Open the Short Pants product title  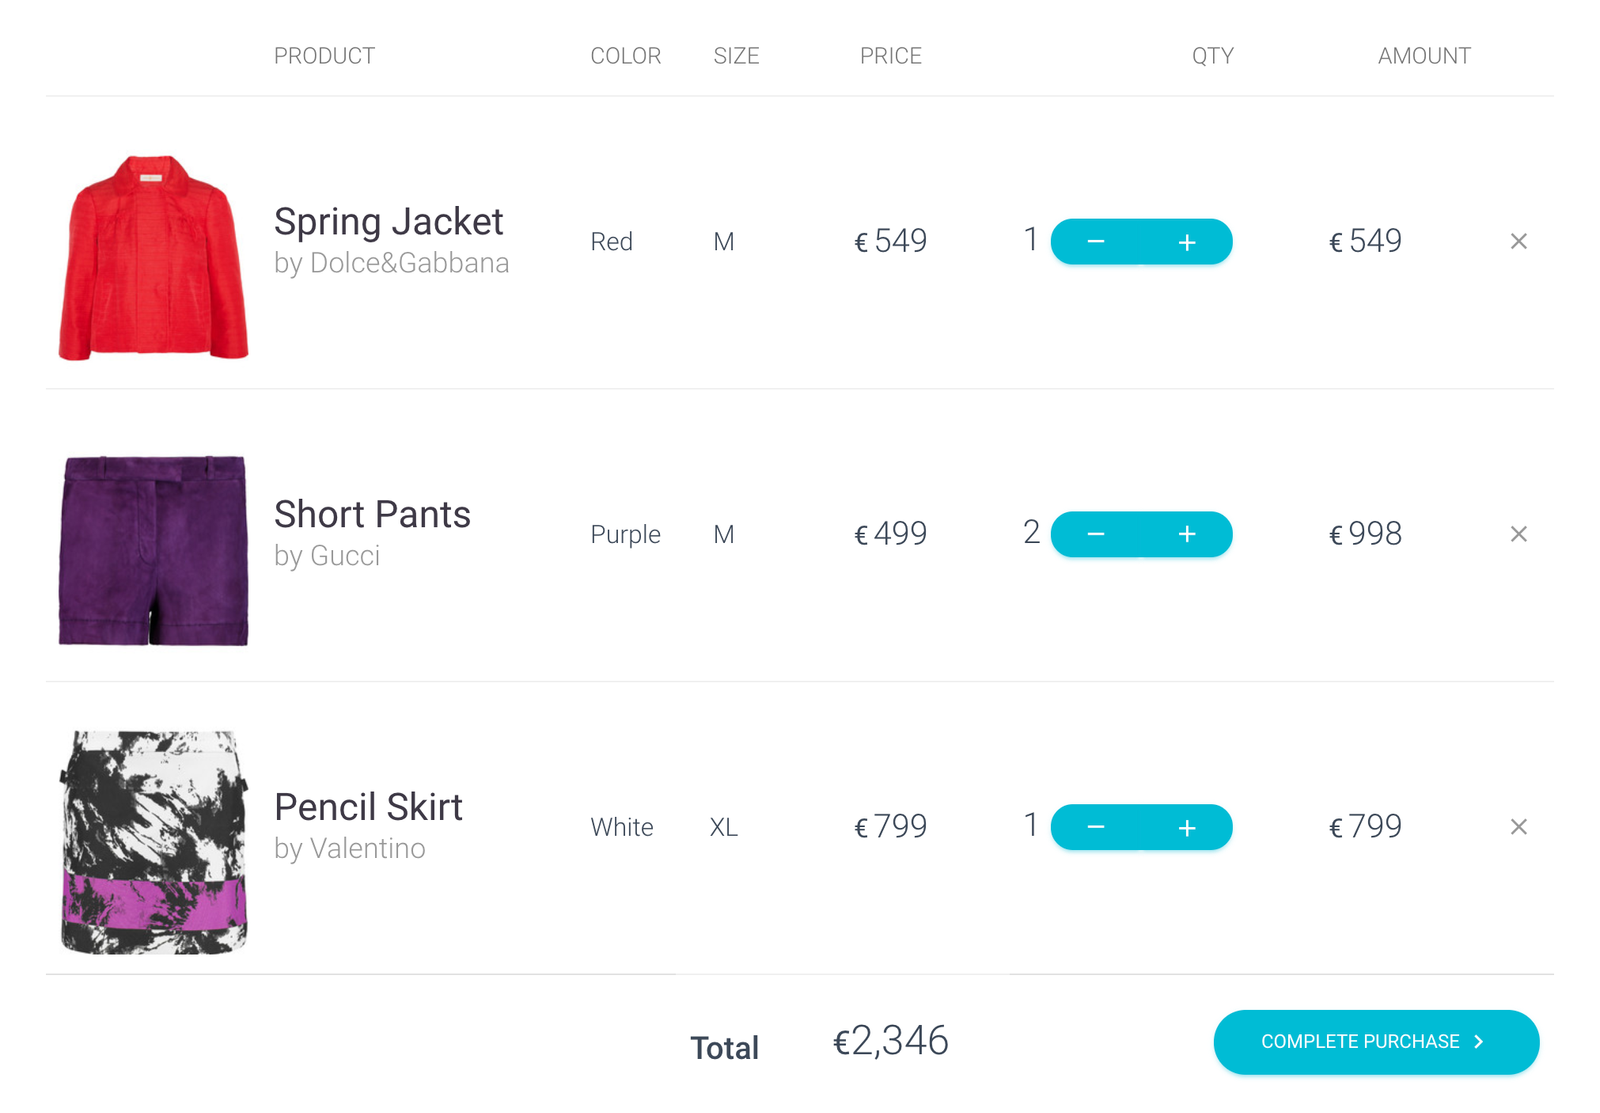point(372,515)
